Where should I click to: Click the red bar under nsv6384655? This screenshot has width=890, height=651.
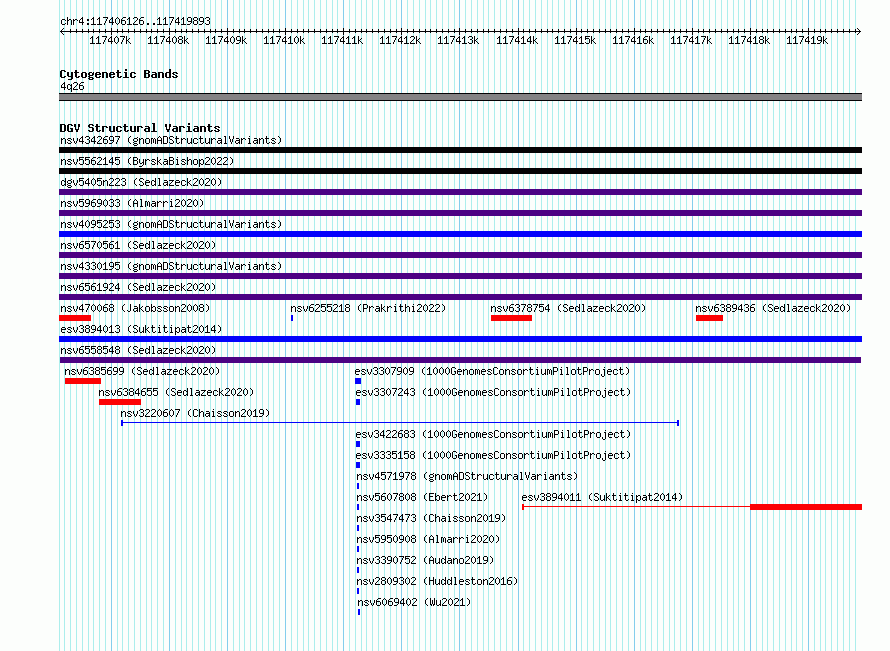pos(120,402)
